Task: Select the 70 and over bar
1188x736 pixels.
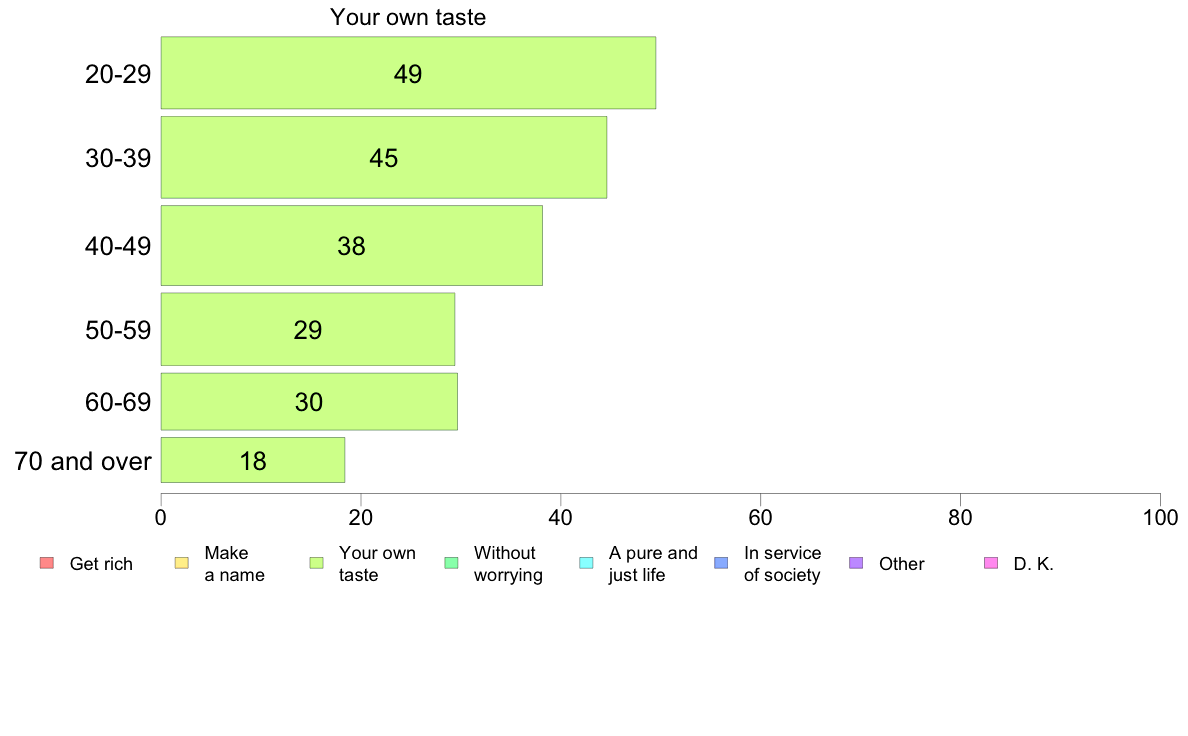Action: pos(253,460)
